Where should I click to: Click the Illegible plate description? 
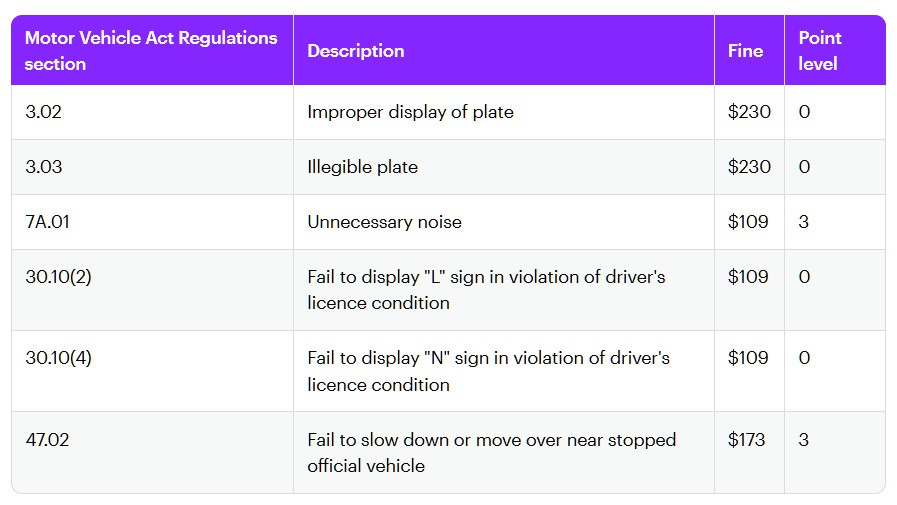363,167
